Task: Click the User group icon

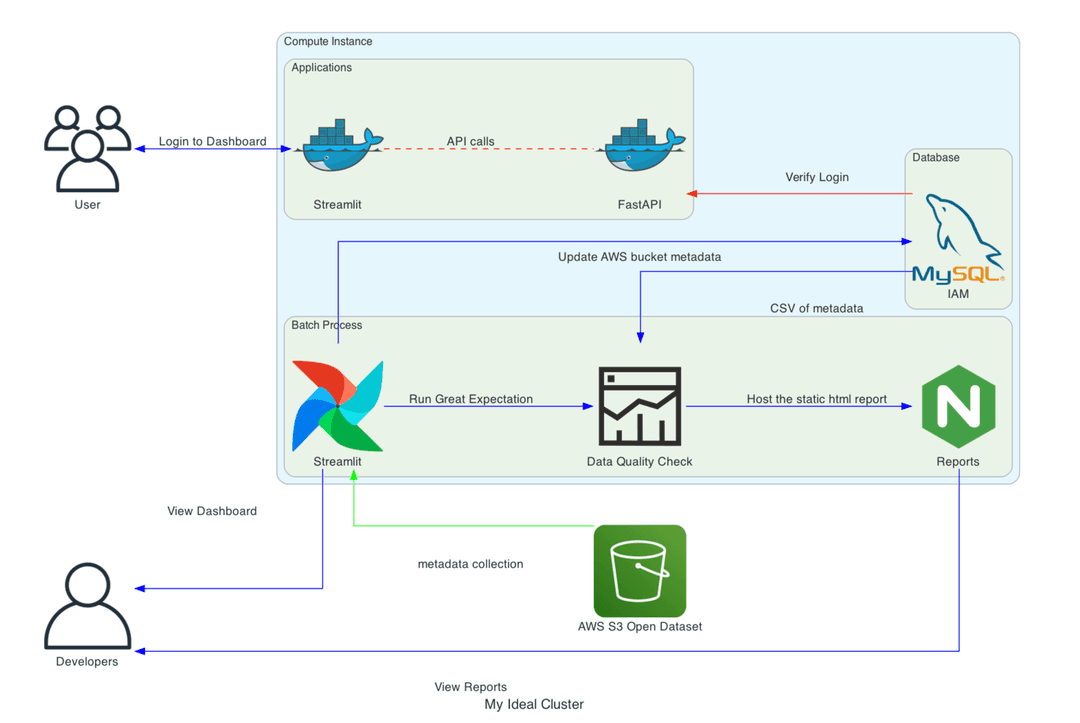Action: [x=87, y=148]
